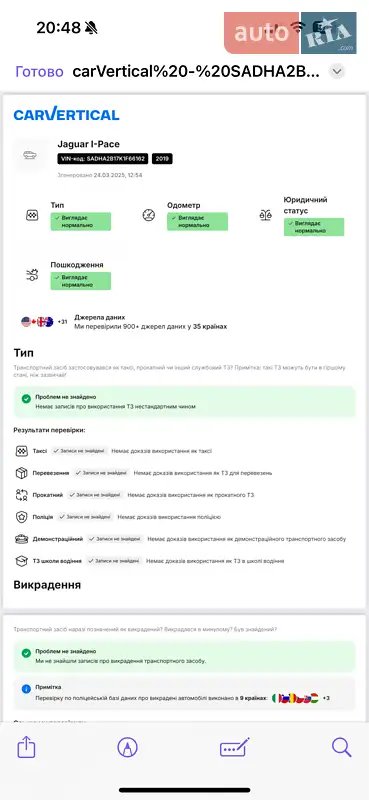This screenshot has width=369, height=800.
Task: Tap the Готово button
Action: click(x=40, y=72)
